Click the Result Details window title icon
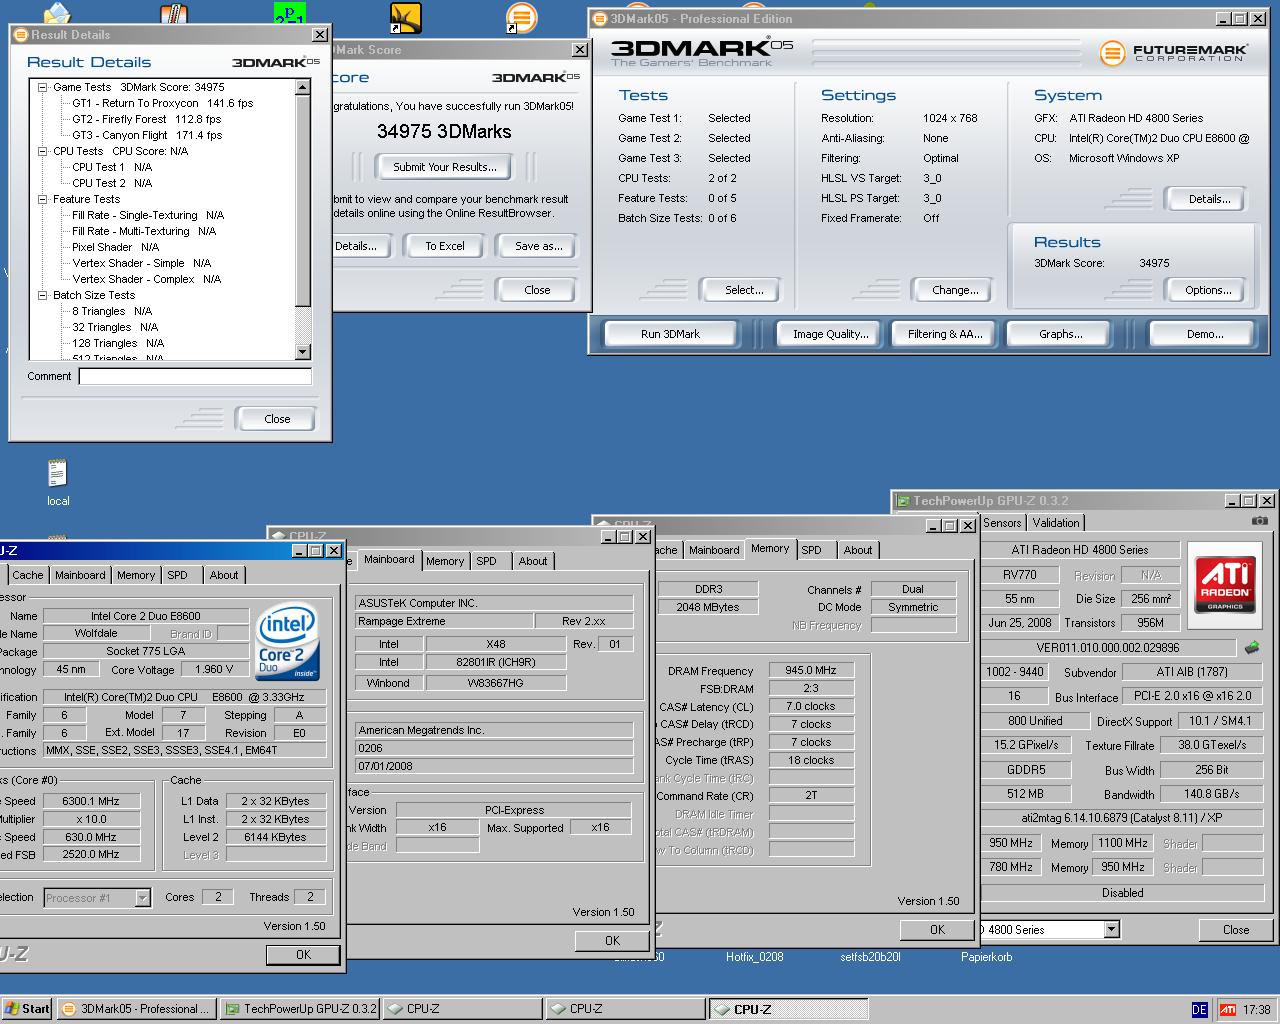 [20, 35]
